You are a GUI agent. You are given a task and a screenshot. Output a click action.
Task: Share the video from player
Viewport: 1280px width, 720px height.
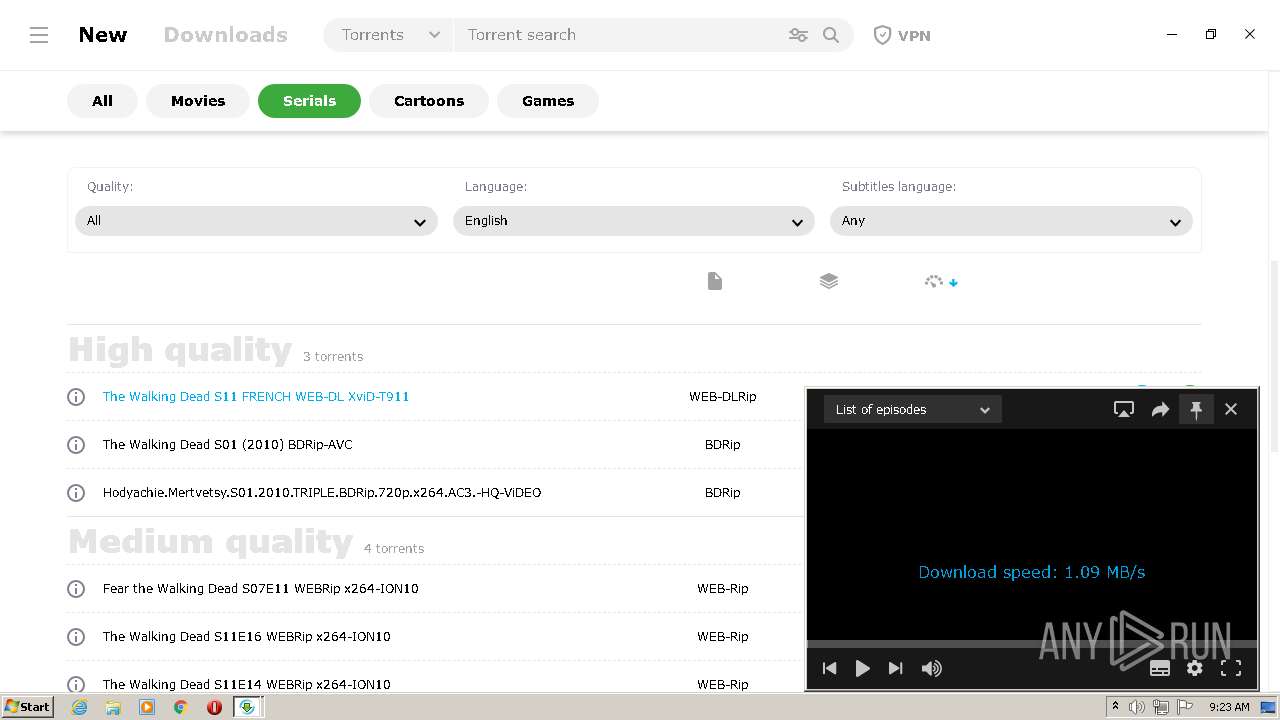[1160, 409]
